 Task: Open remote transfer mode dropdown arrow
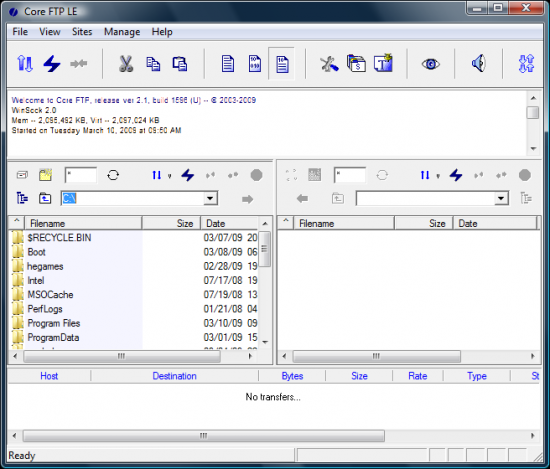pyautogui.click(x=438, y=176)
